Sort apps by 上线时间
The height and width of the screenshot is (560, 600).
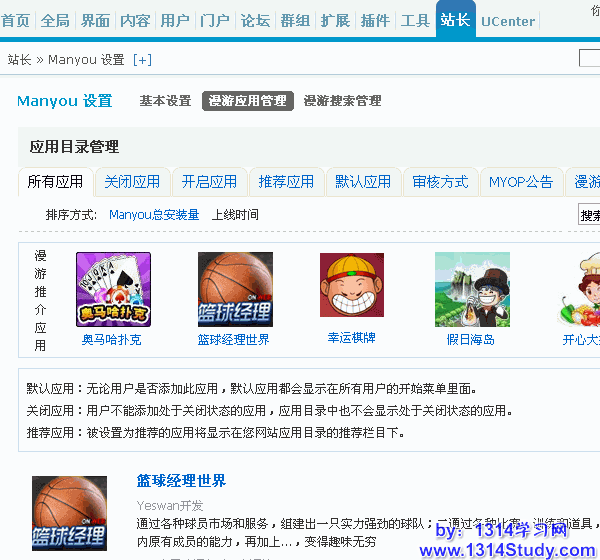click(235, 215)
